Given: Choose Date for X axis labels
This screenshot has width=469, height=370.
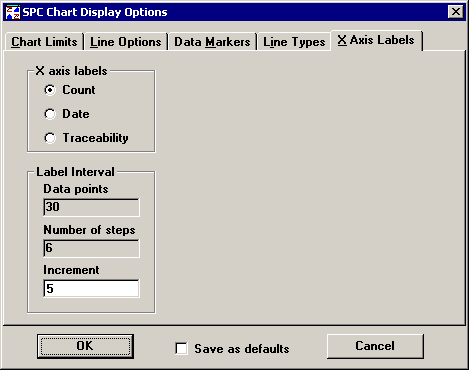Looking at the screenshot, I should [50, 114].
